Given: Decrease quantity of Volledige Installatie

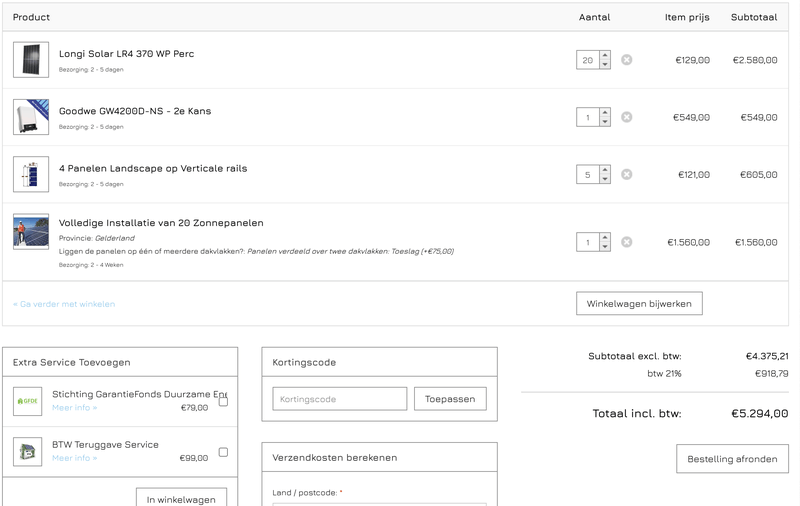Looking at the screenshot, I should (605, 246).
